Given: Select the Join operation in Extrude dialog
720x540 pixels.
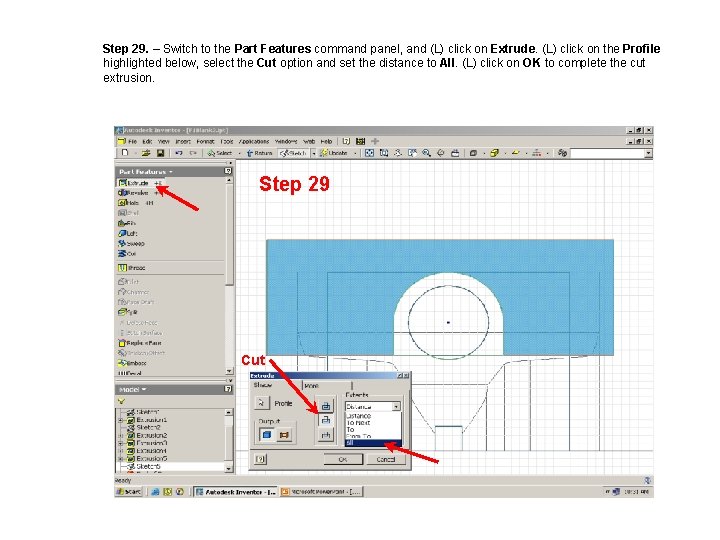Looking at the screenshot, I should click(x=326, y=406).
